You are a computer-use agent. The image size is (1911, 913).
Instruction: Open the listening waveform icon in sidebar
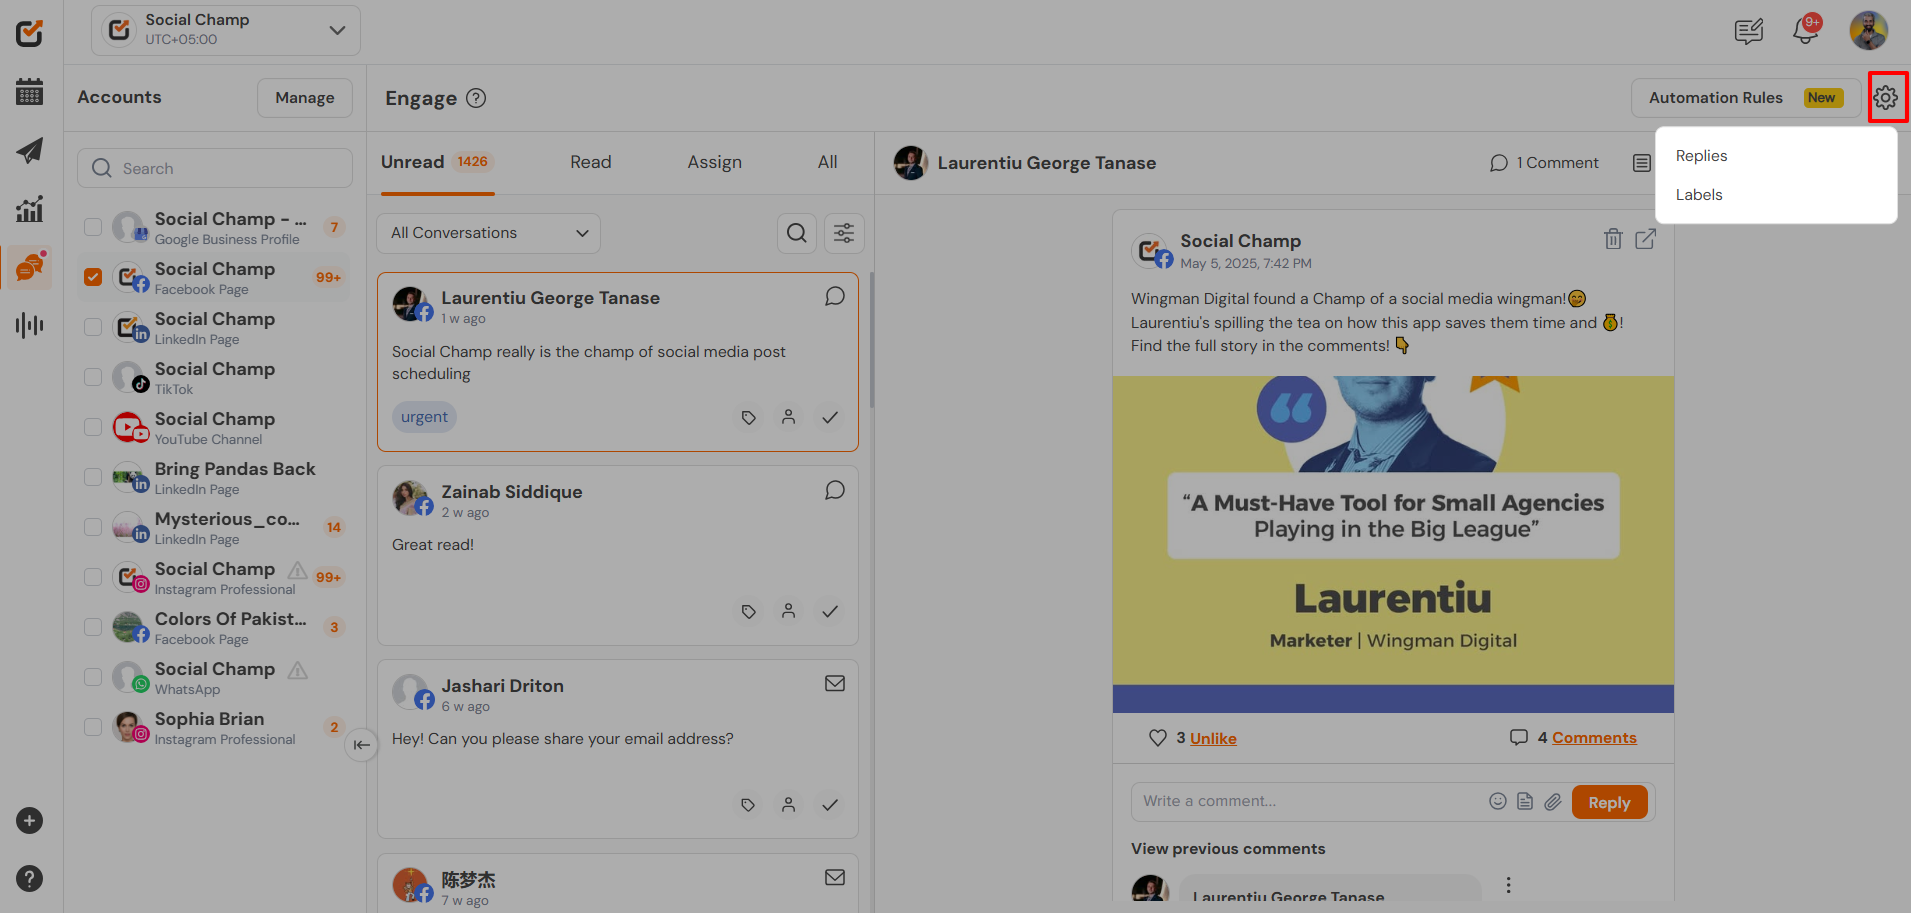29,325
